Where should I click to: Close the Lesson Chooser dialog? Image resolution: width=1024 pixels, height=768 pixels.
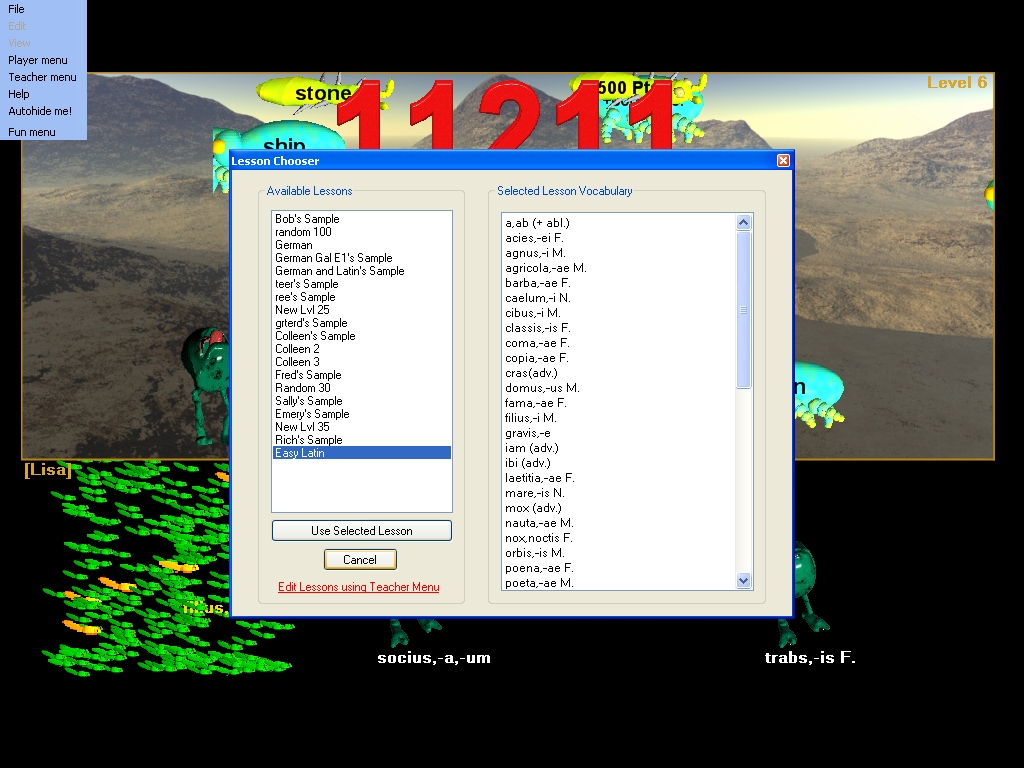tap(783, 161)
